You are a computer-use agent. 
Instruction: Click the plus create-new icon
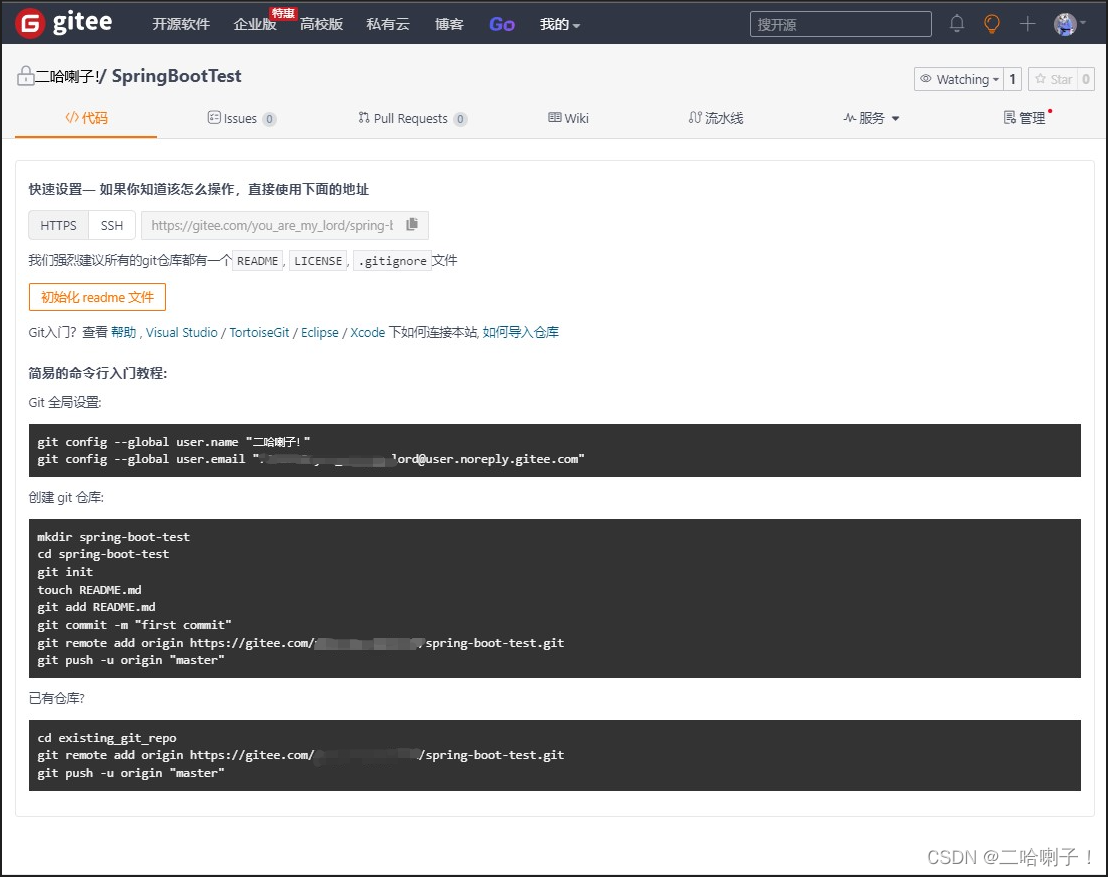(x=1027, y=24)
